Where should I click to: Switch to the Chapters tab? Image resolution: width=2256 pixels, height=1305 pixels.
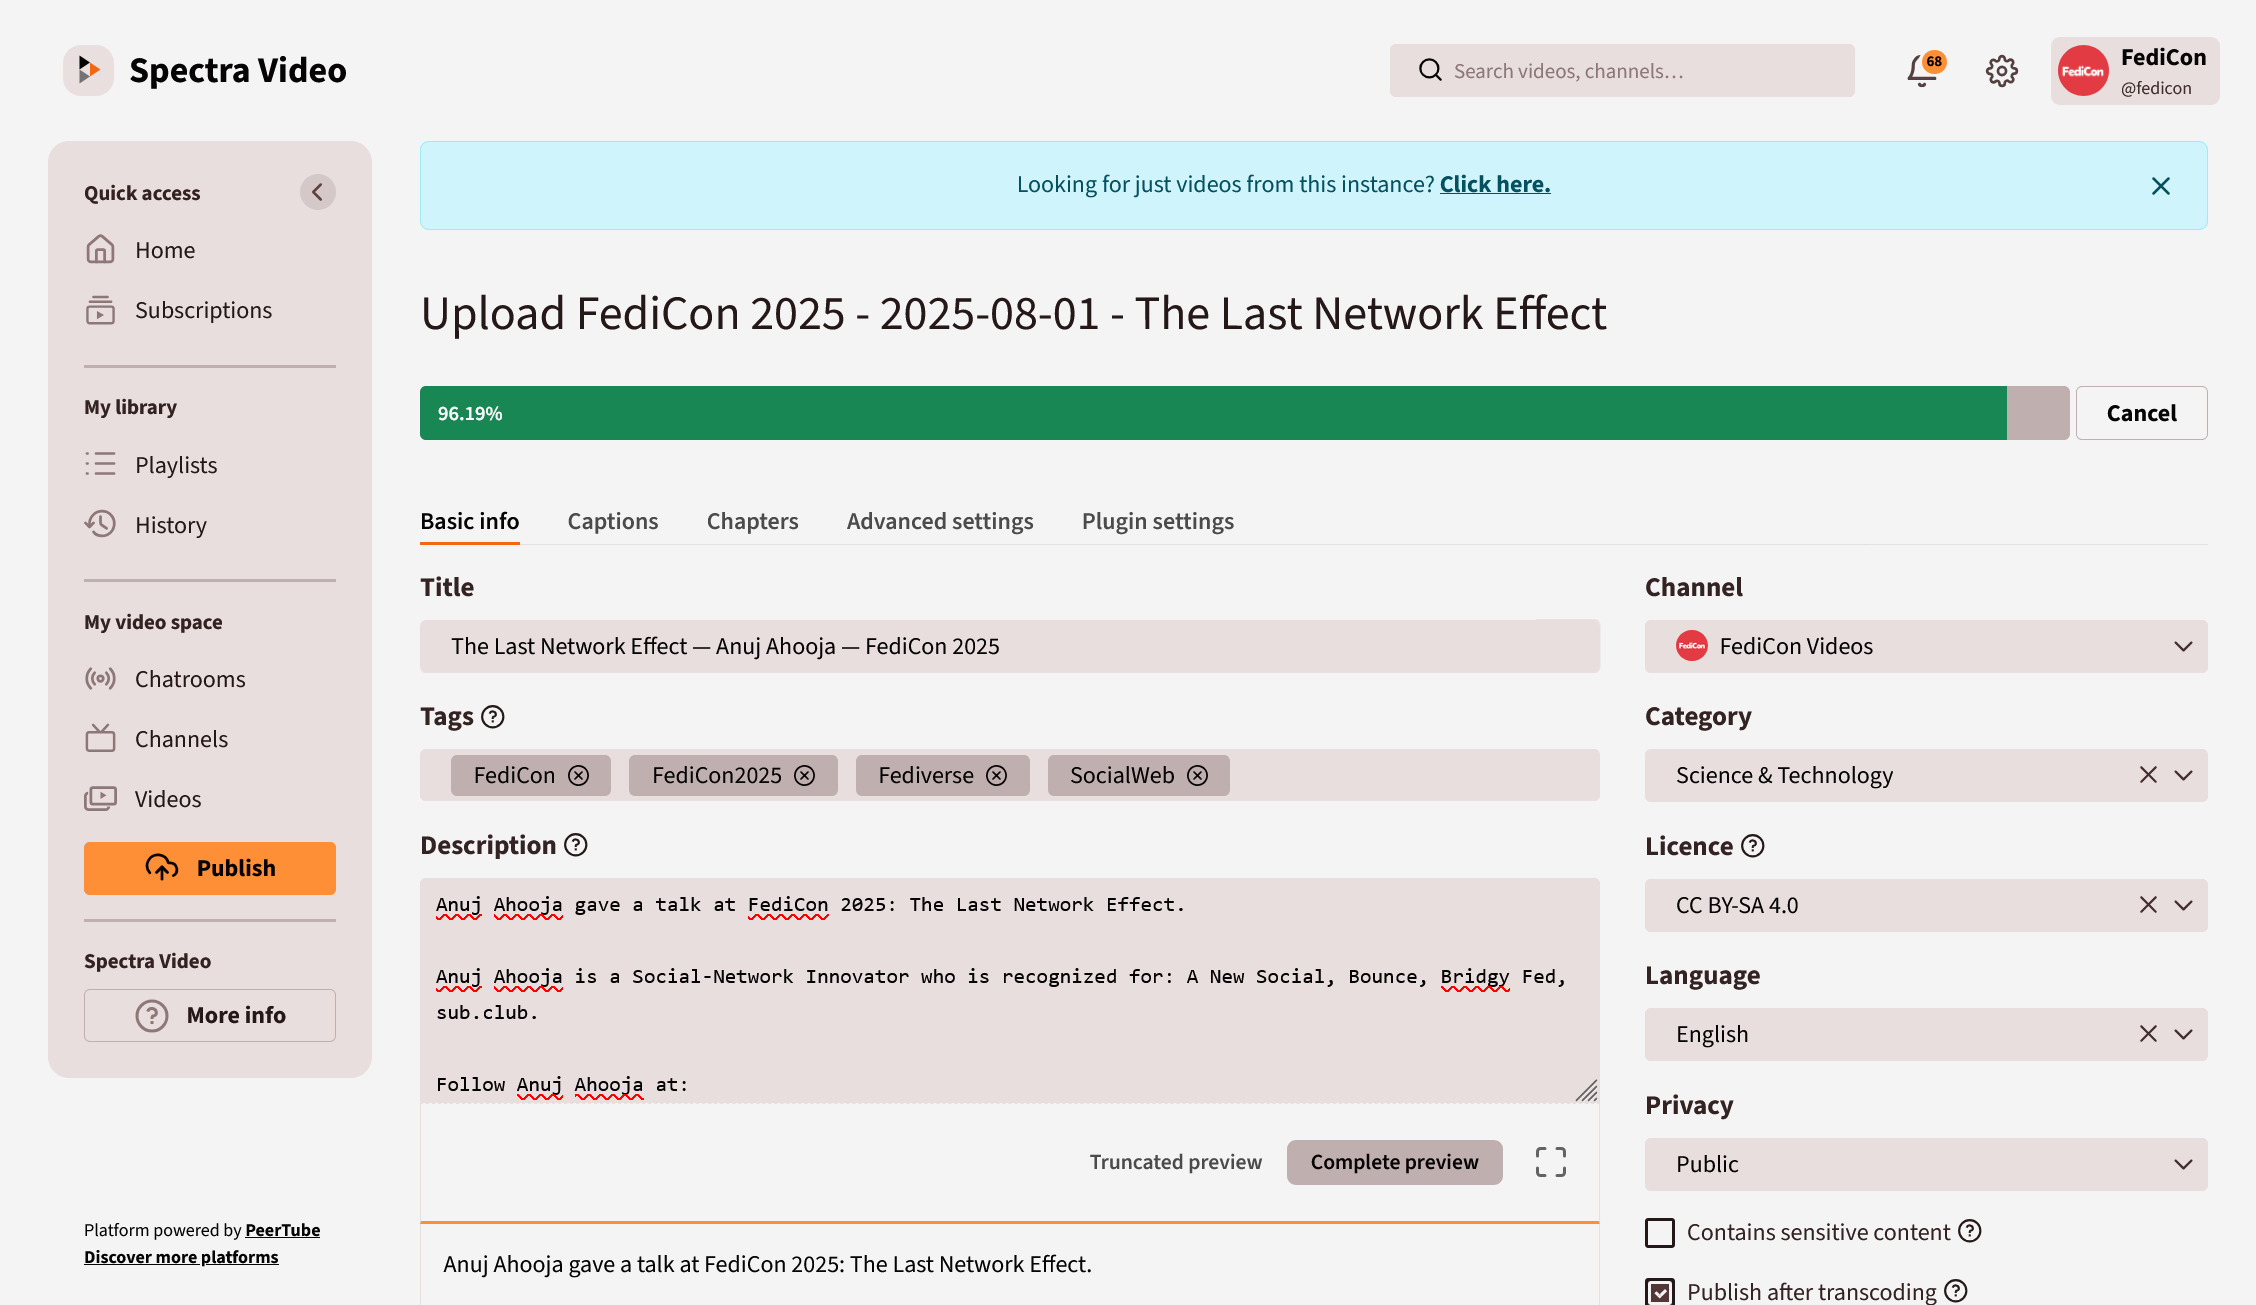pos(753,521)
